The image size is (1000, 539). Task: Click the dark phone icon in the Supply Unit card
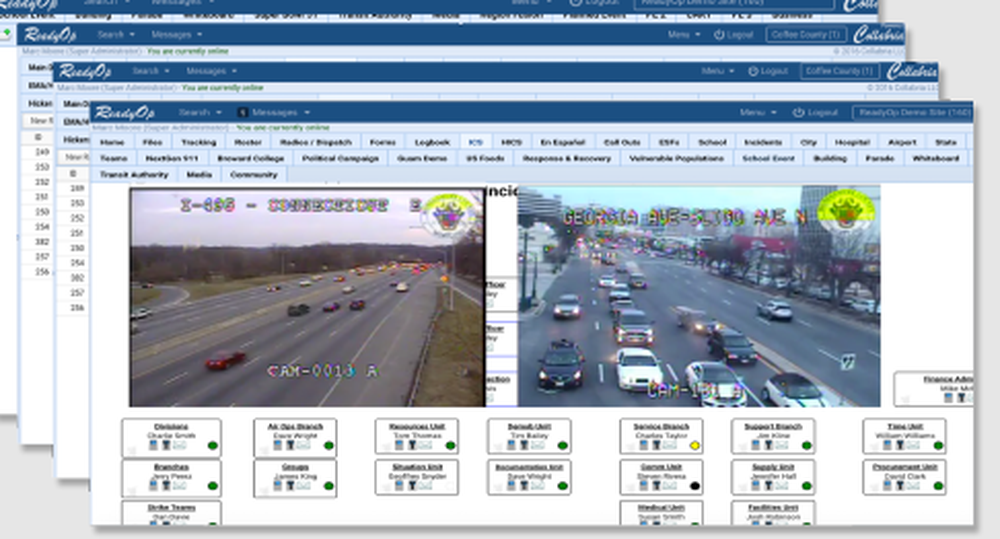tap(768, 485)
